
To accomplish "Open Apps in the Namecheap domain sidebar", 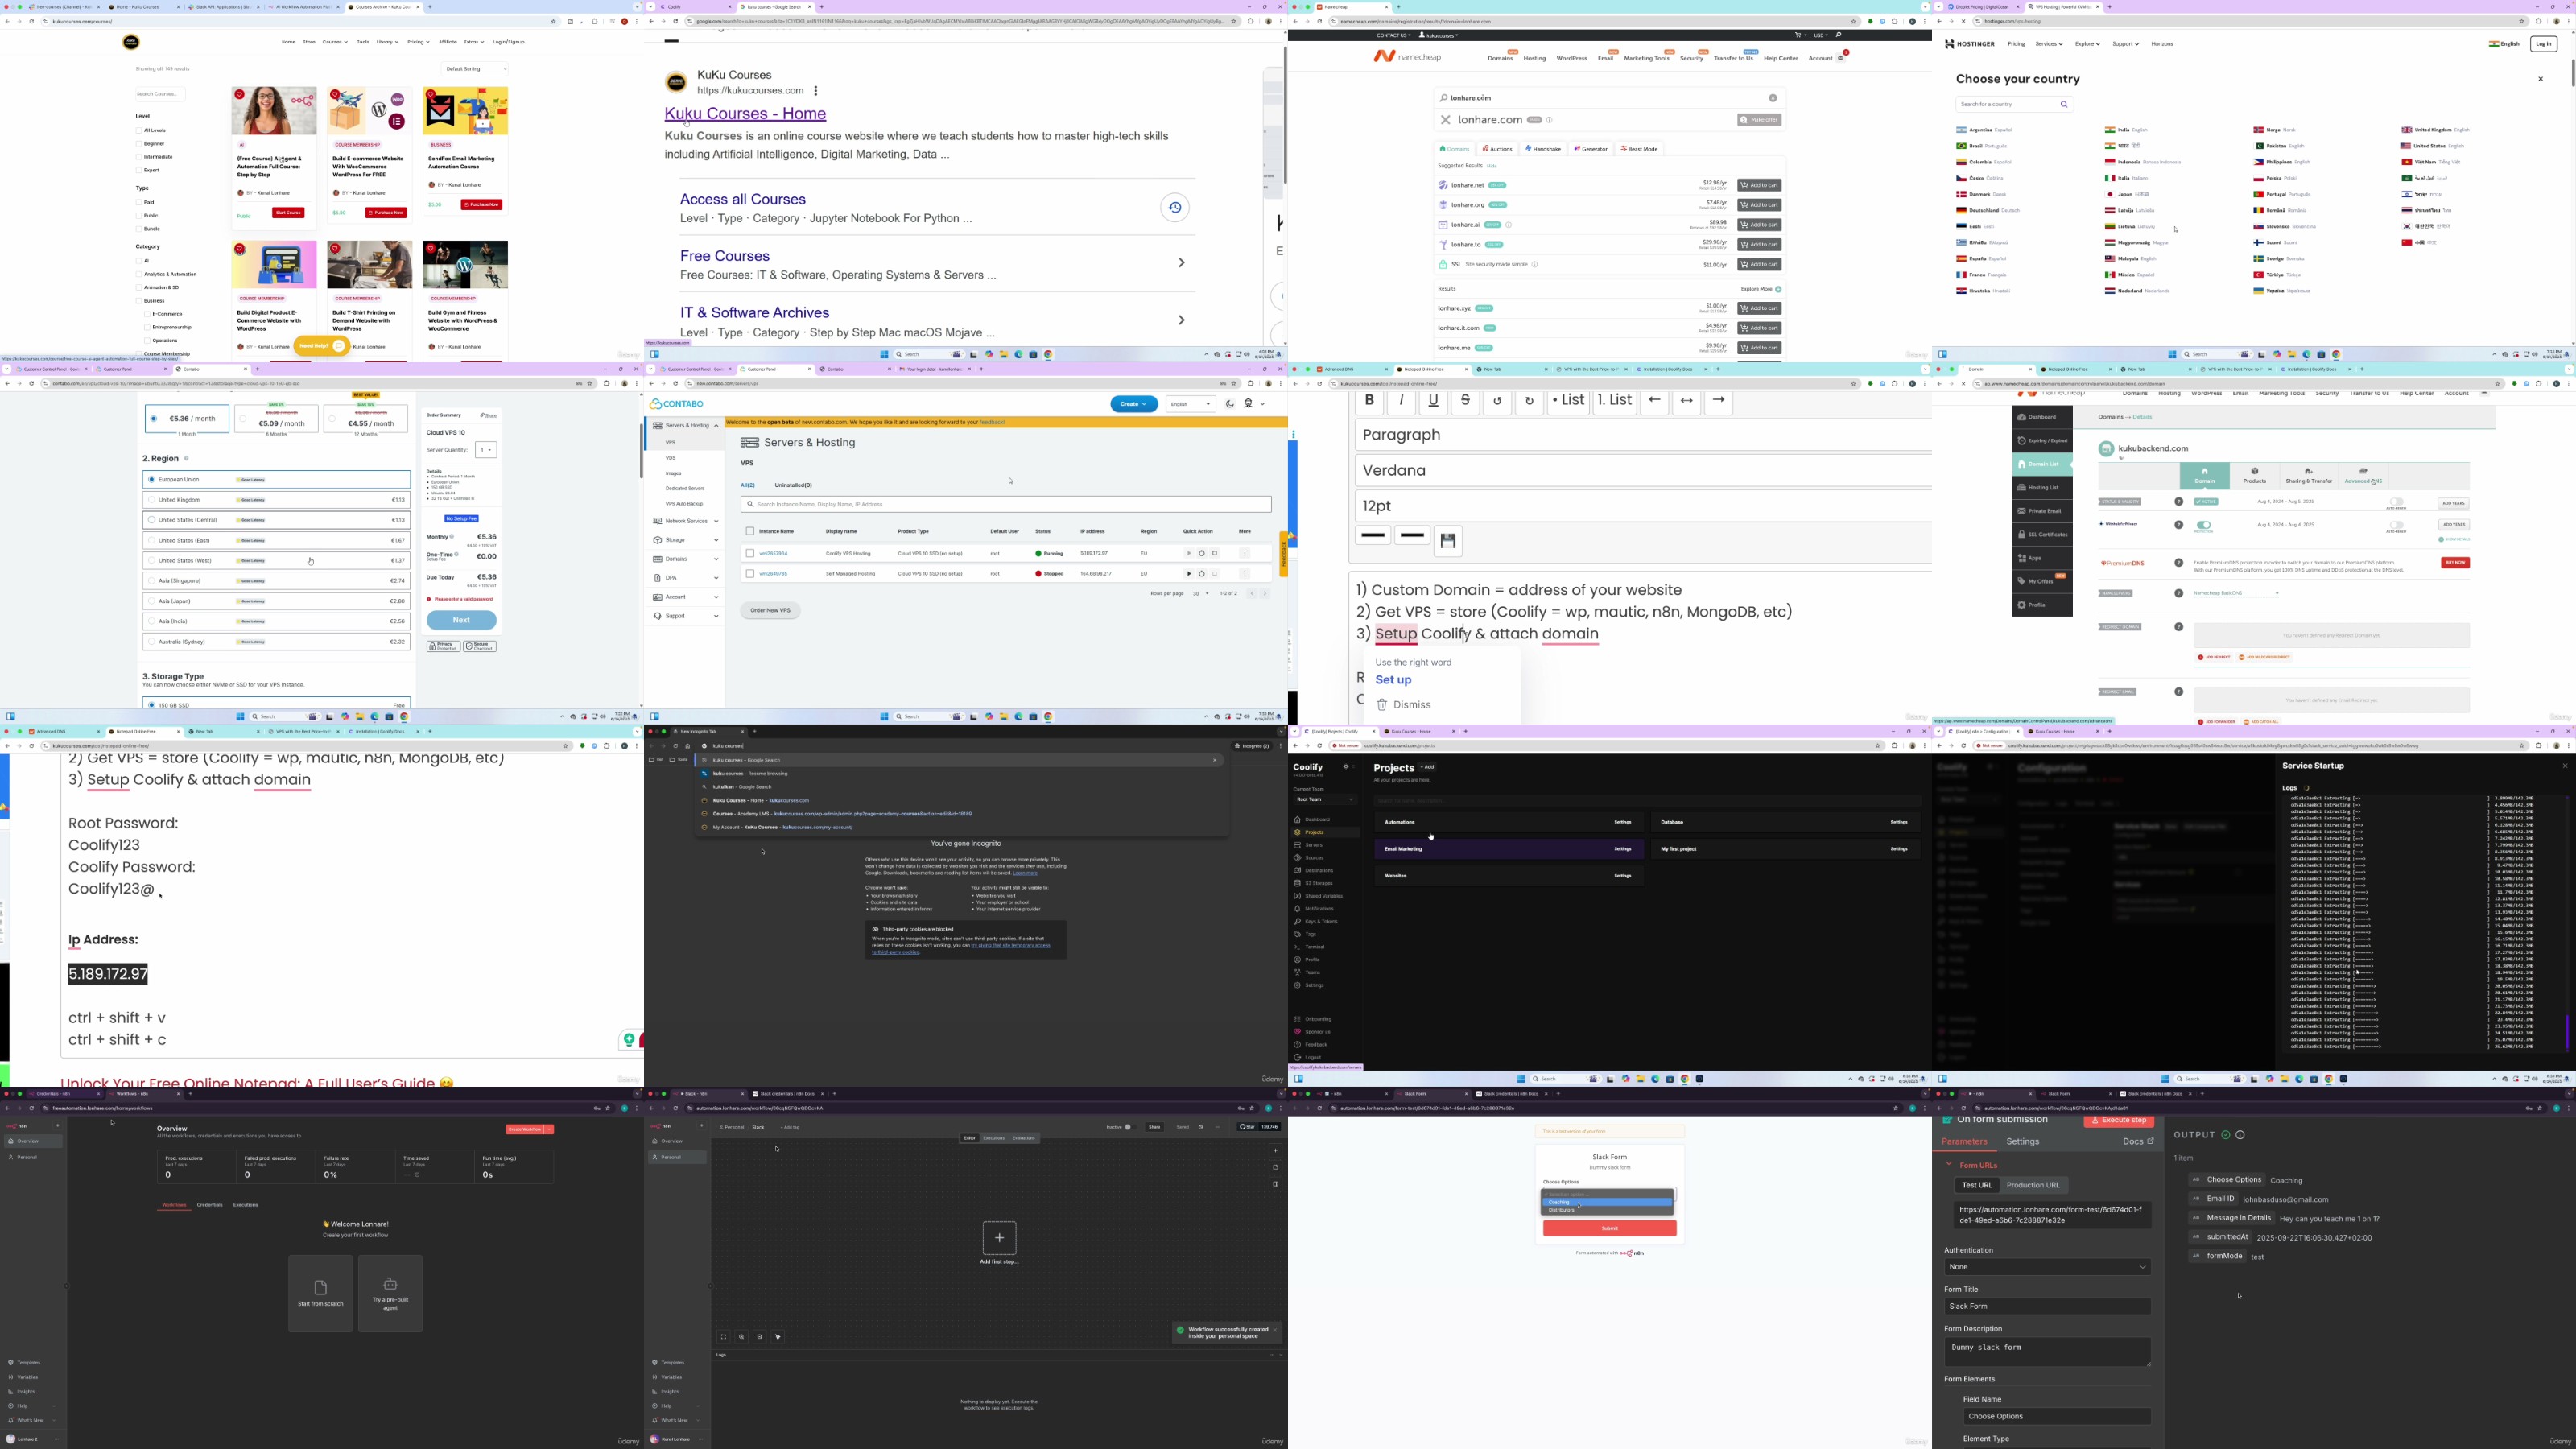I will [x=2042, y=558].
